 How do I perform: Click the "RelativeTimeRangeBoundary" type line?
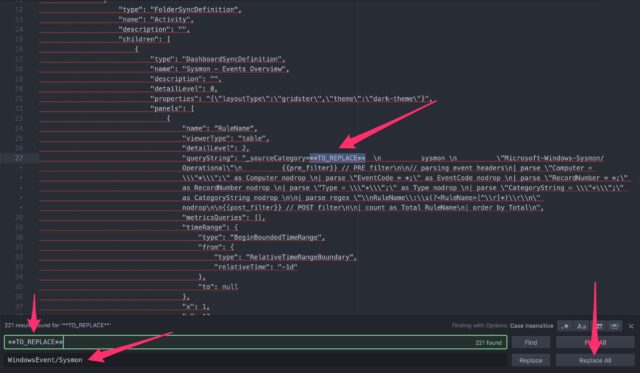pos(285,257)
